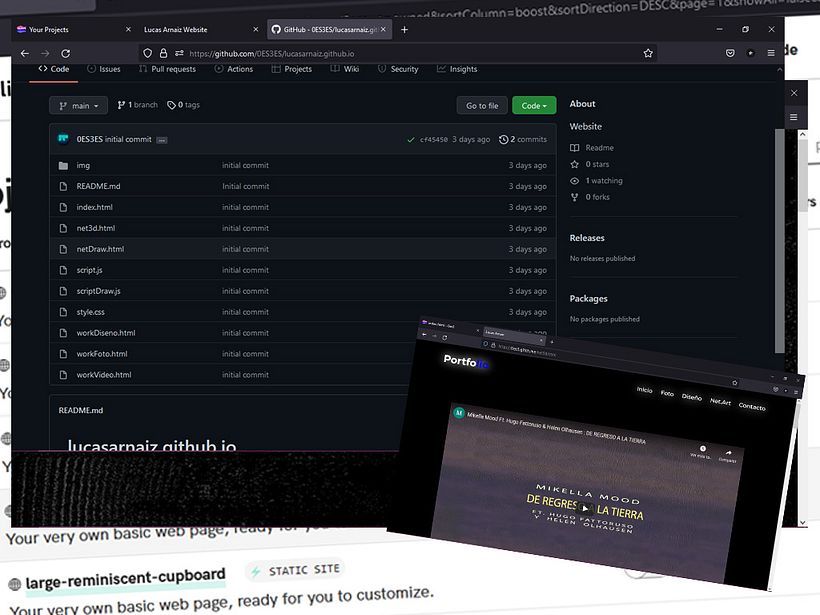Viewport: 820px width, 615px height.
Task: Open the Firefox hamburger menu
Action: coord(771,53)
